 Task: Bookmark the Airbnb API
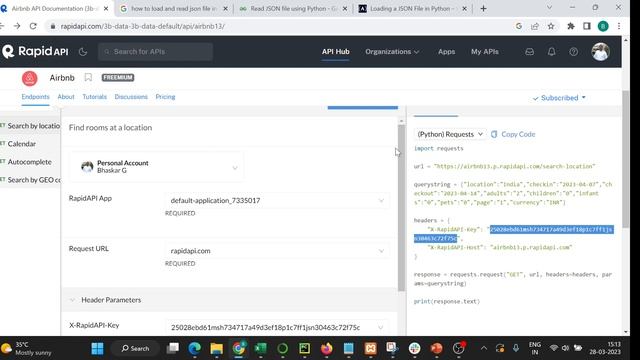pyautogui.click(x=88, y=78)
